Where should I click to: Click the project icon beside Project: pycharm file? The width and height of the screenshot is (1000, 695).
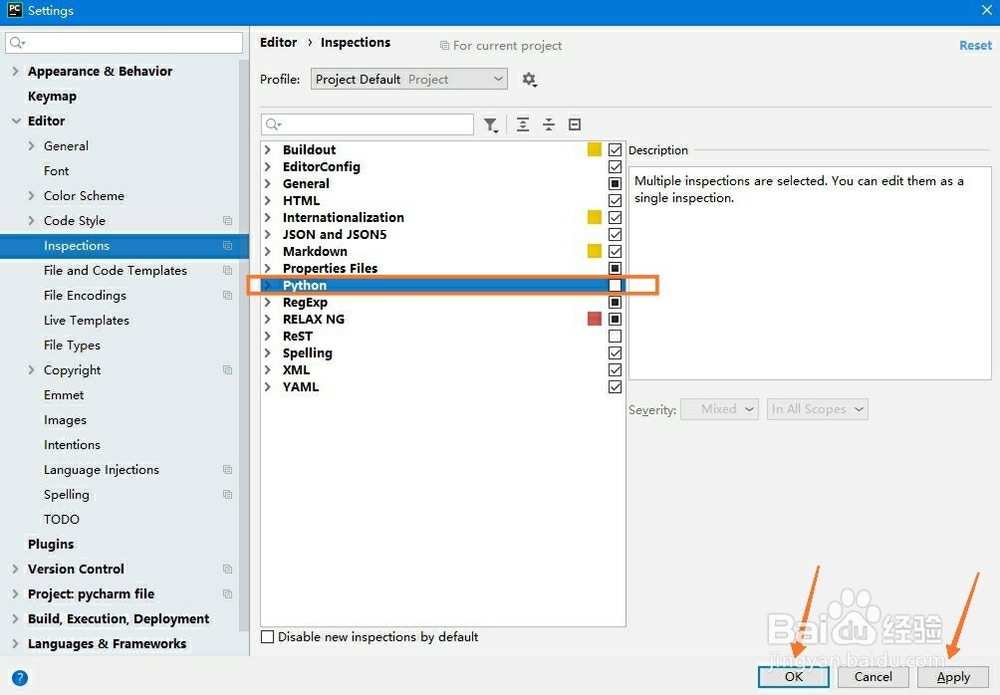(x=227, y=594)
